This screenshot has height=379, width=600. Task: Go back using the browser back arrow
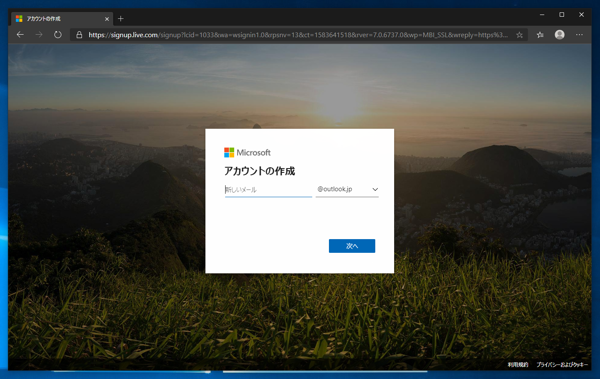click(20, 35)
